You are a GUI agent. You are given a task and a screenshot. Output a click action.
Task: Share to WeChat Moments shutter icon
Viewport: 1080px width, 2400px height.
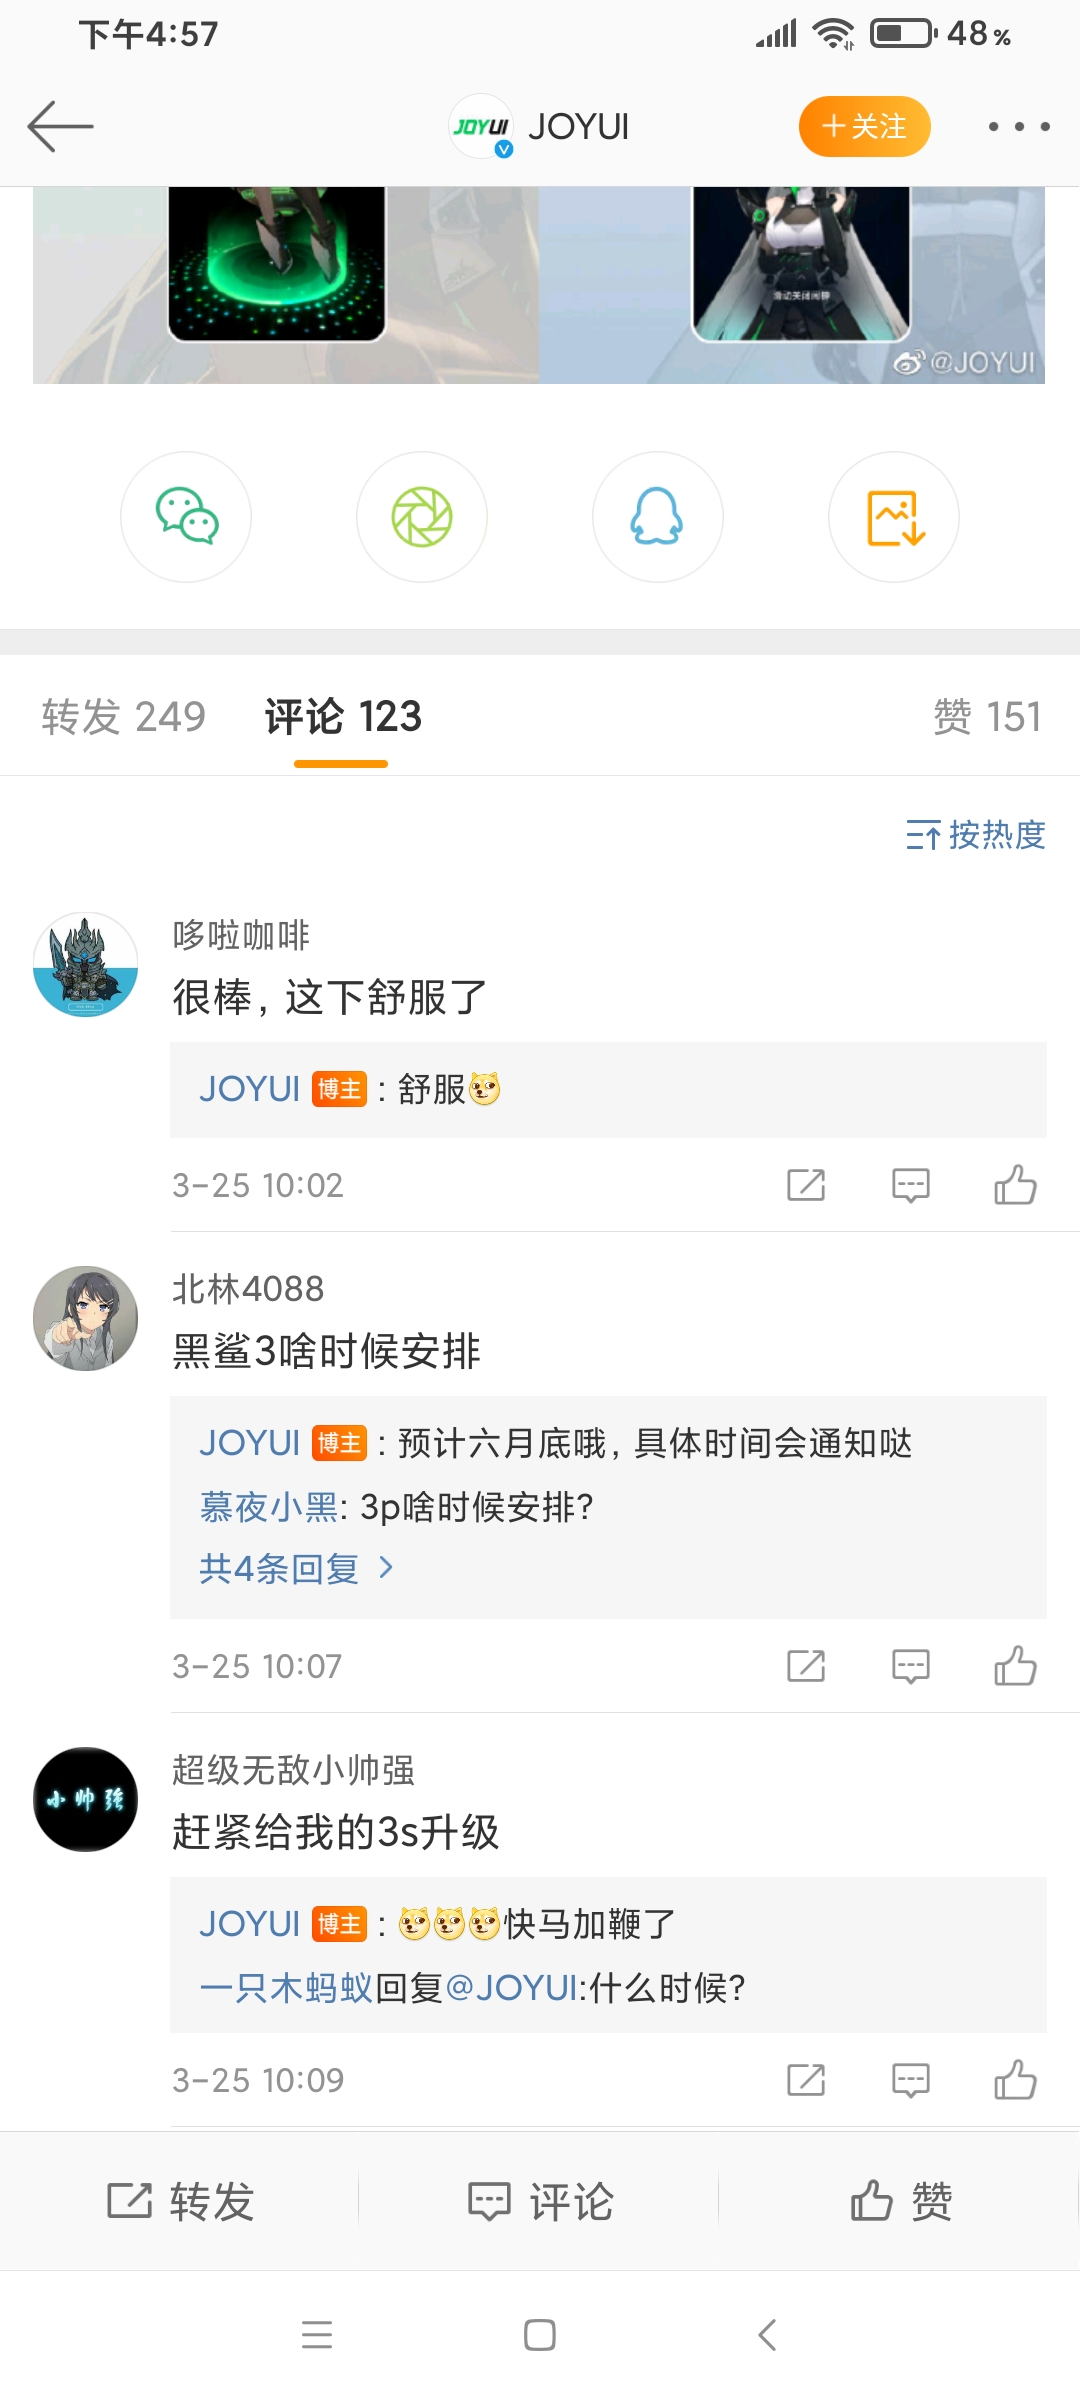422,517
